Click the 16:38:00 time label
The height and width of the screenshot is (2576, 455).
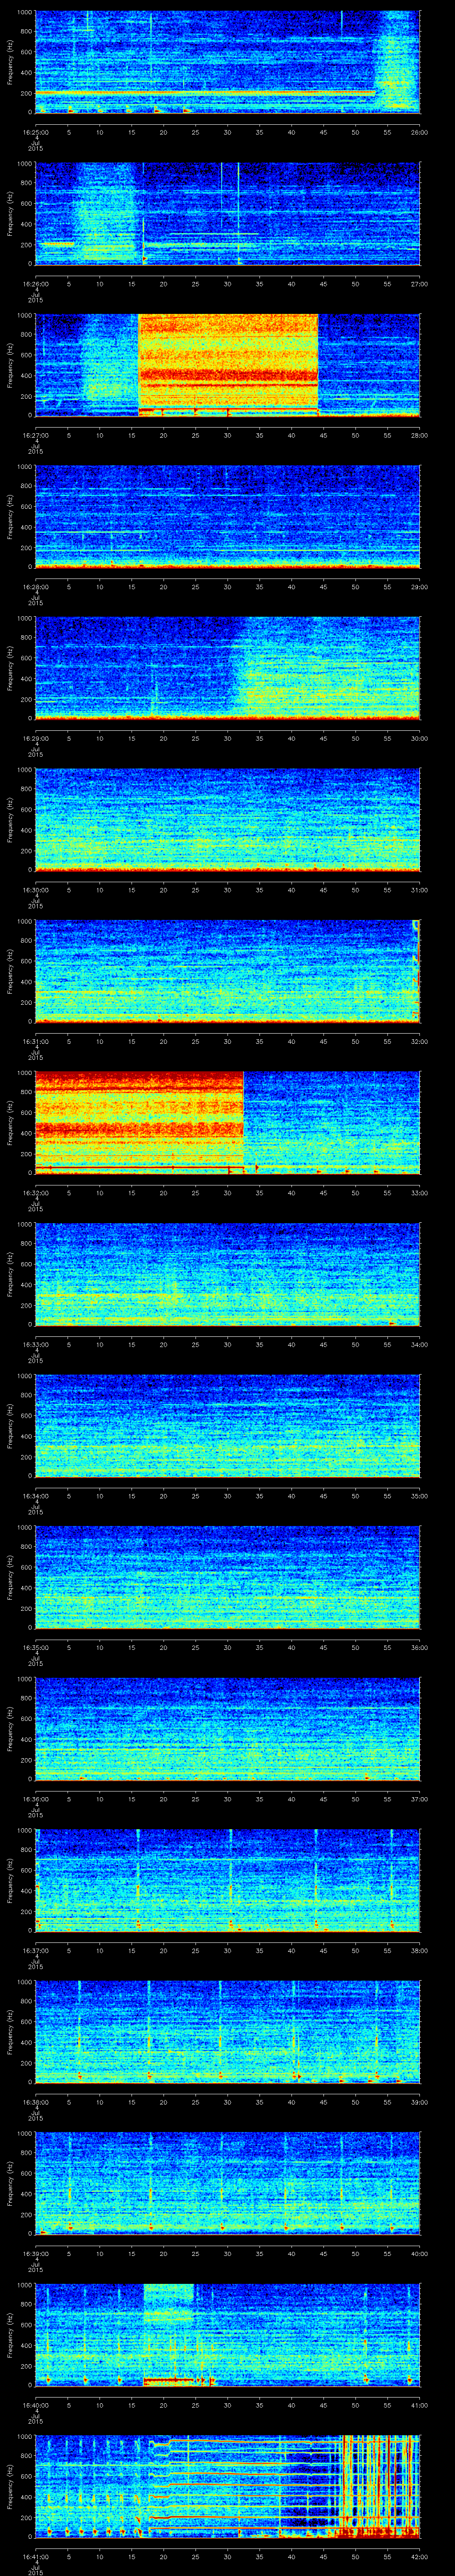[35, 2102]
